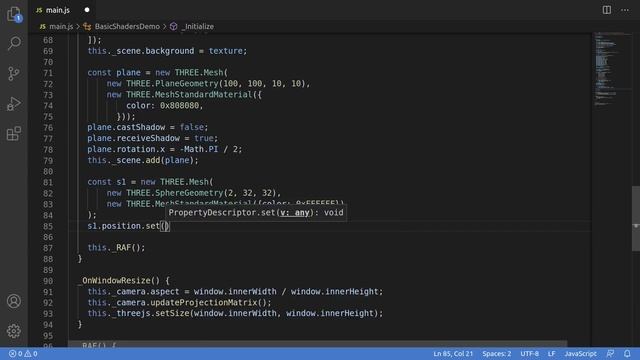The image size is (640, 360).
Task: Open the Search view
Action: pos(14,43)
